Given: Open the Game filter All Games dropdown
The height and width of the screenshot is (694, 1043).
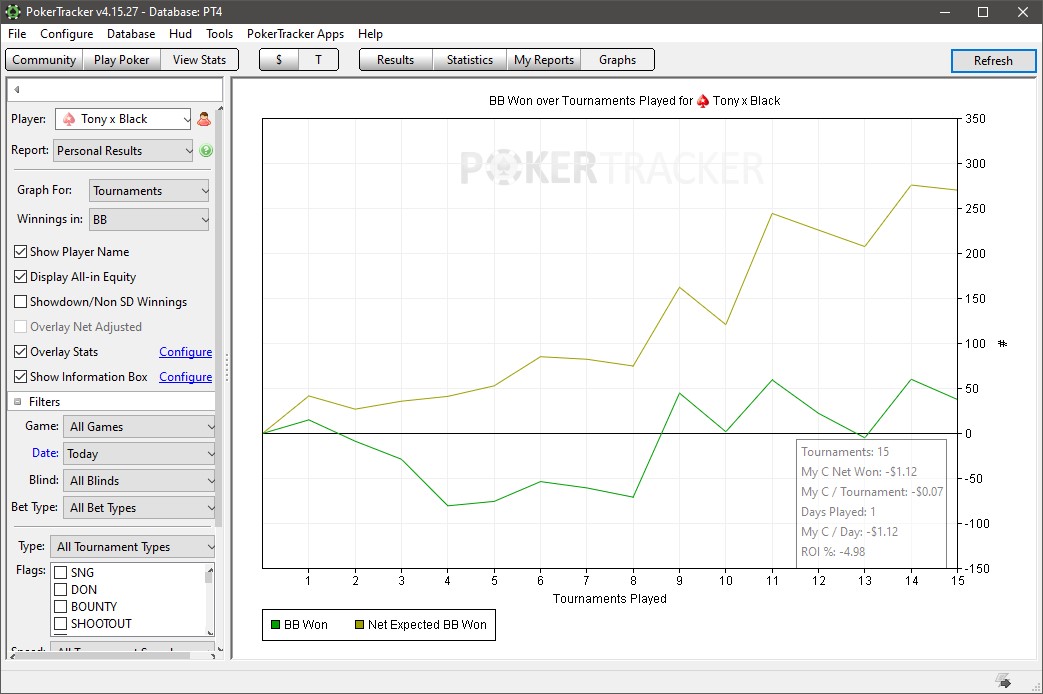Looking at the screenshot, I should pyautogui.click(x=140, y=427).
